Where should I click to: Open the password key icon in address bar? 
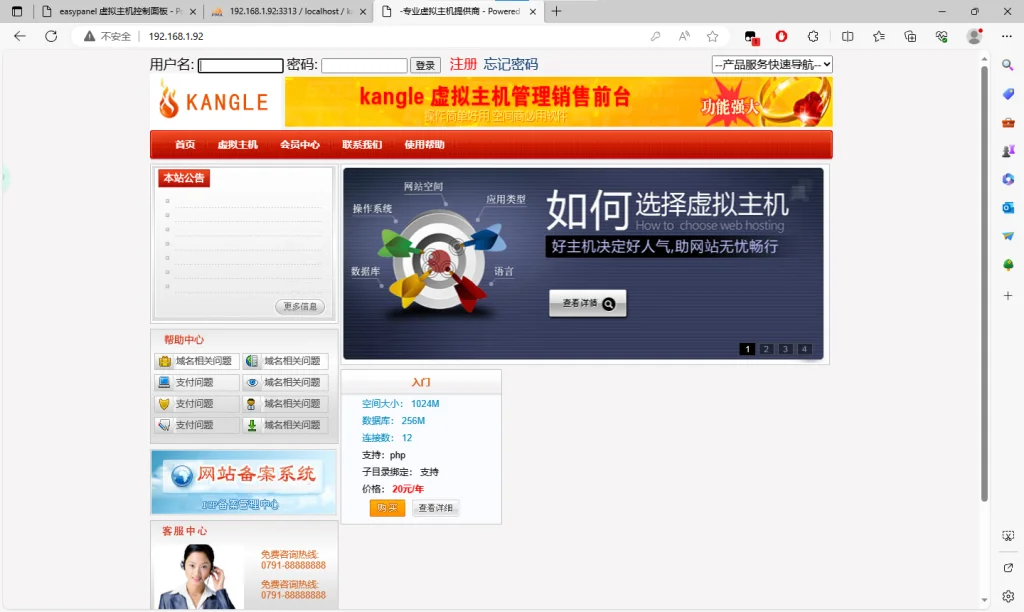(656, 37)
